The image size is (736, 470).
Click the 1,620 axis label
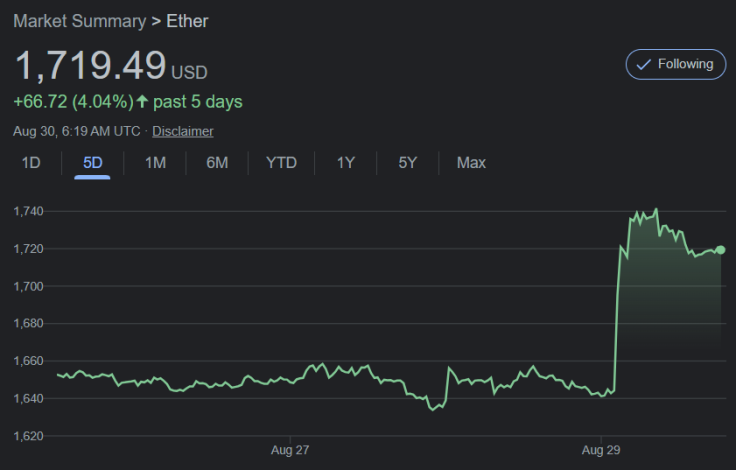[28, 436]
